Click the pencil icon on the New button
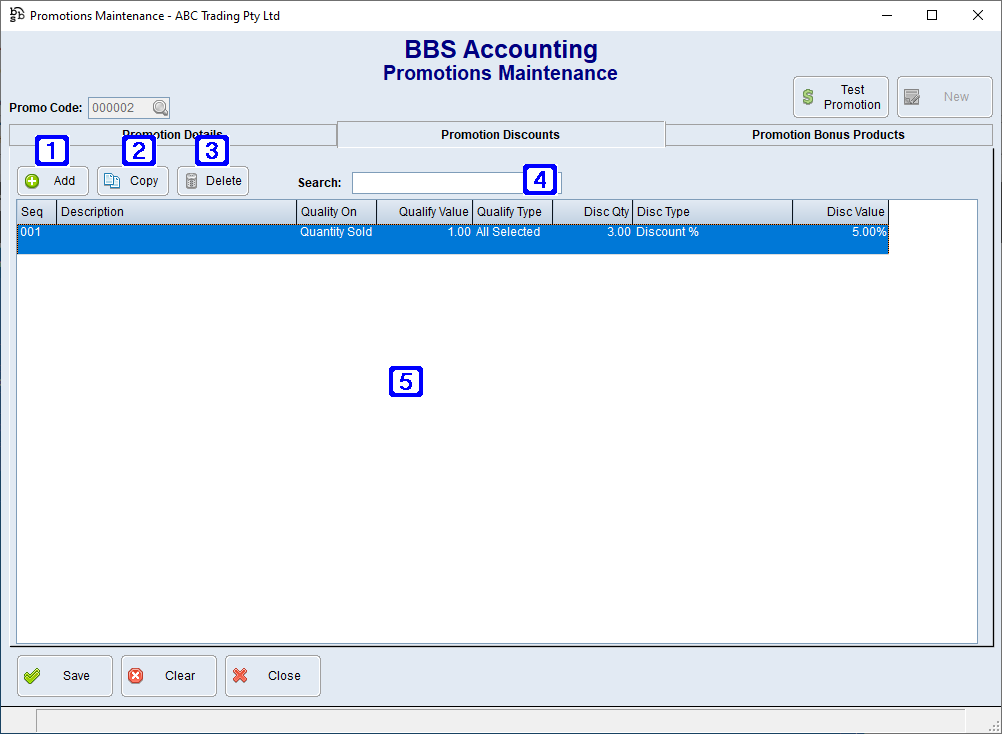 point(912,96)
